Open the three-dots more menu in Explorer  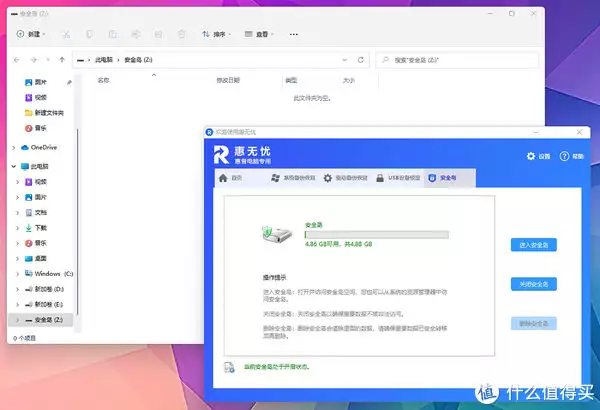coord(293,34)
